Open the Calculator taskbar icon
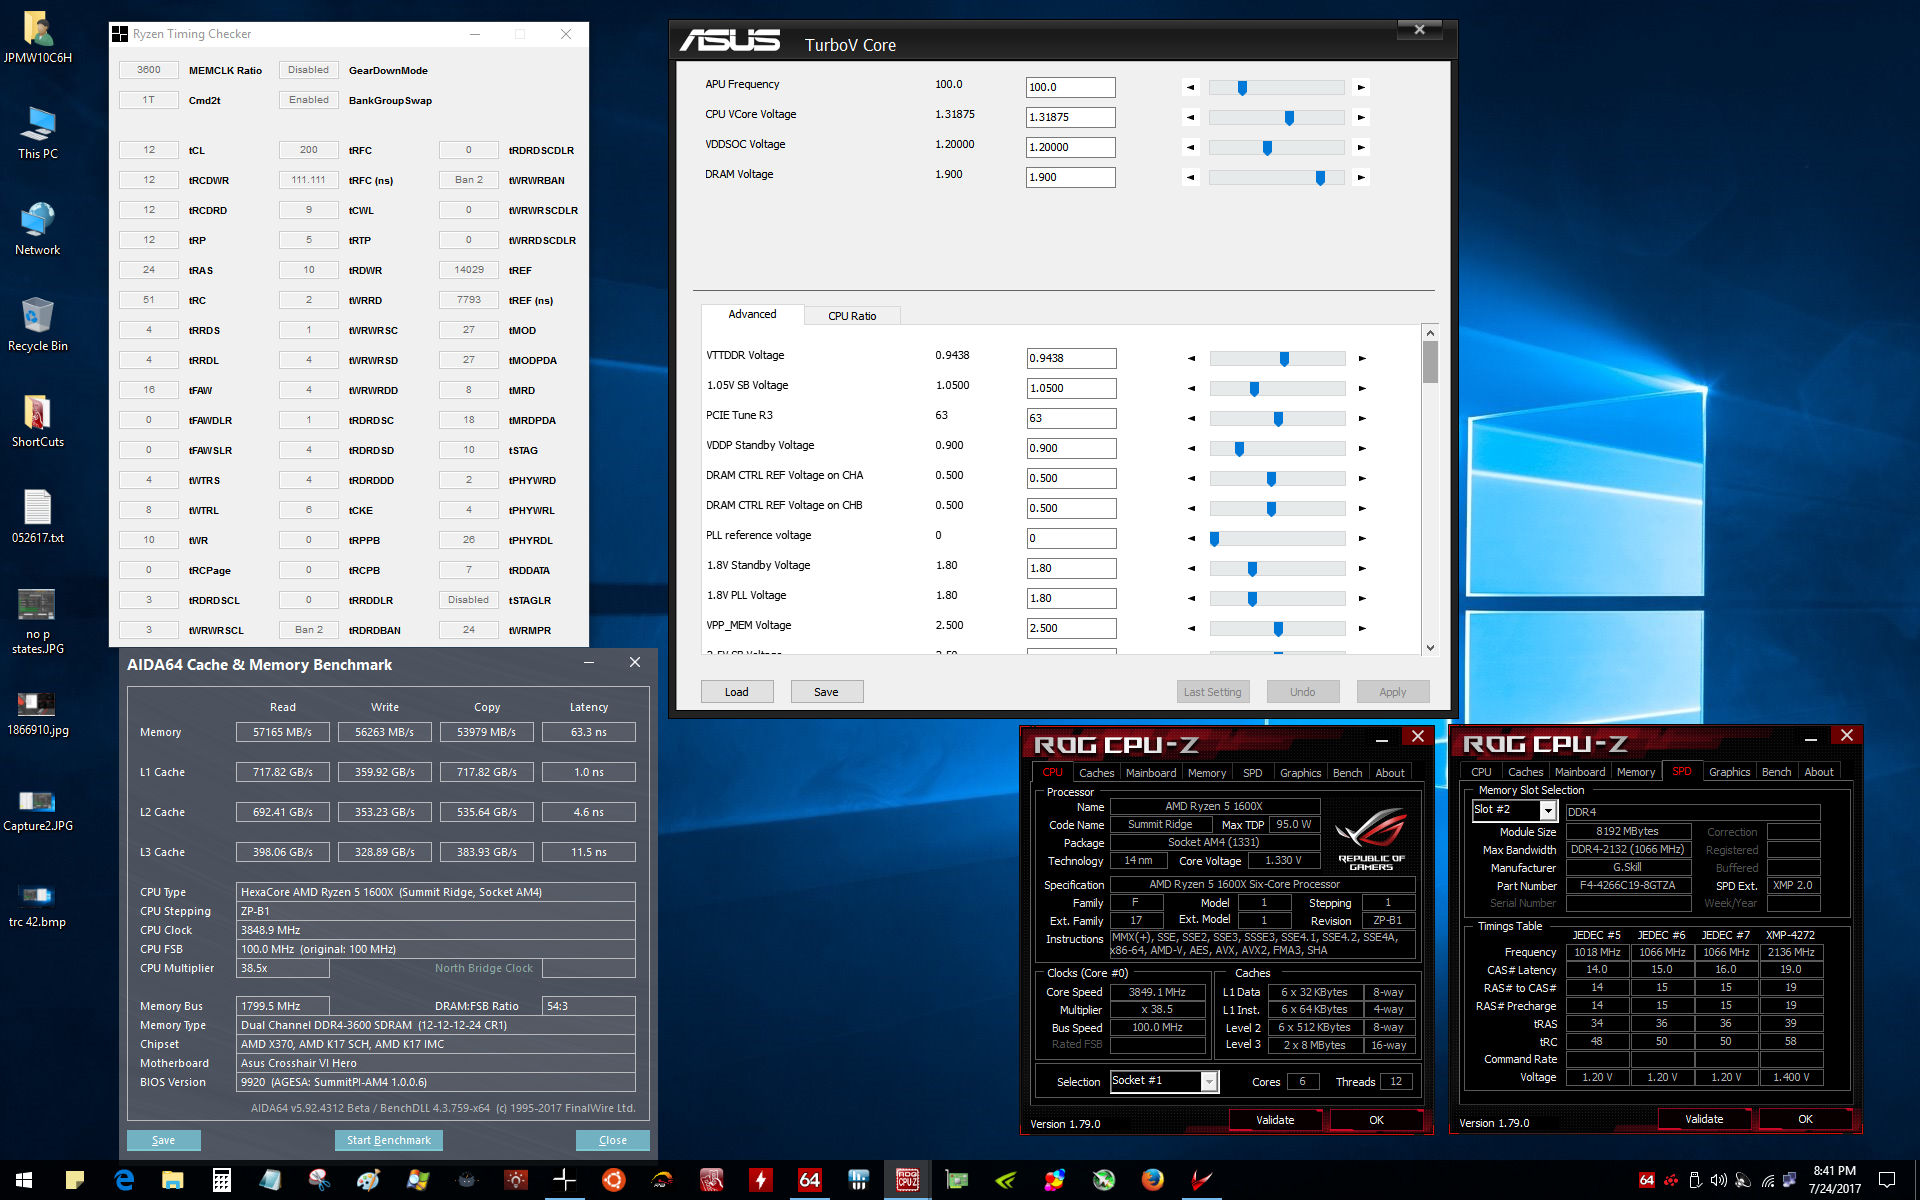The image size is (1920, 1200). coord(222,1180)
